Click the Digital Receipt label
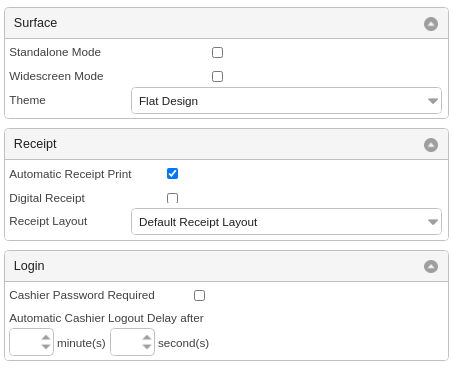Image resolution: width=453 pixels, height=368 pixels. click(x=47, y=198)
